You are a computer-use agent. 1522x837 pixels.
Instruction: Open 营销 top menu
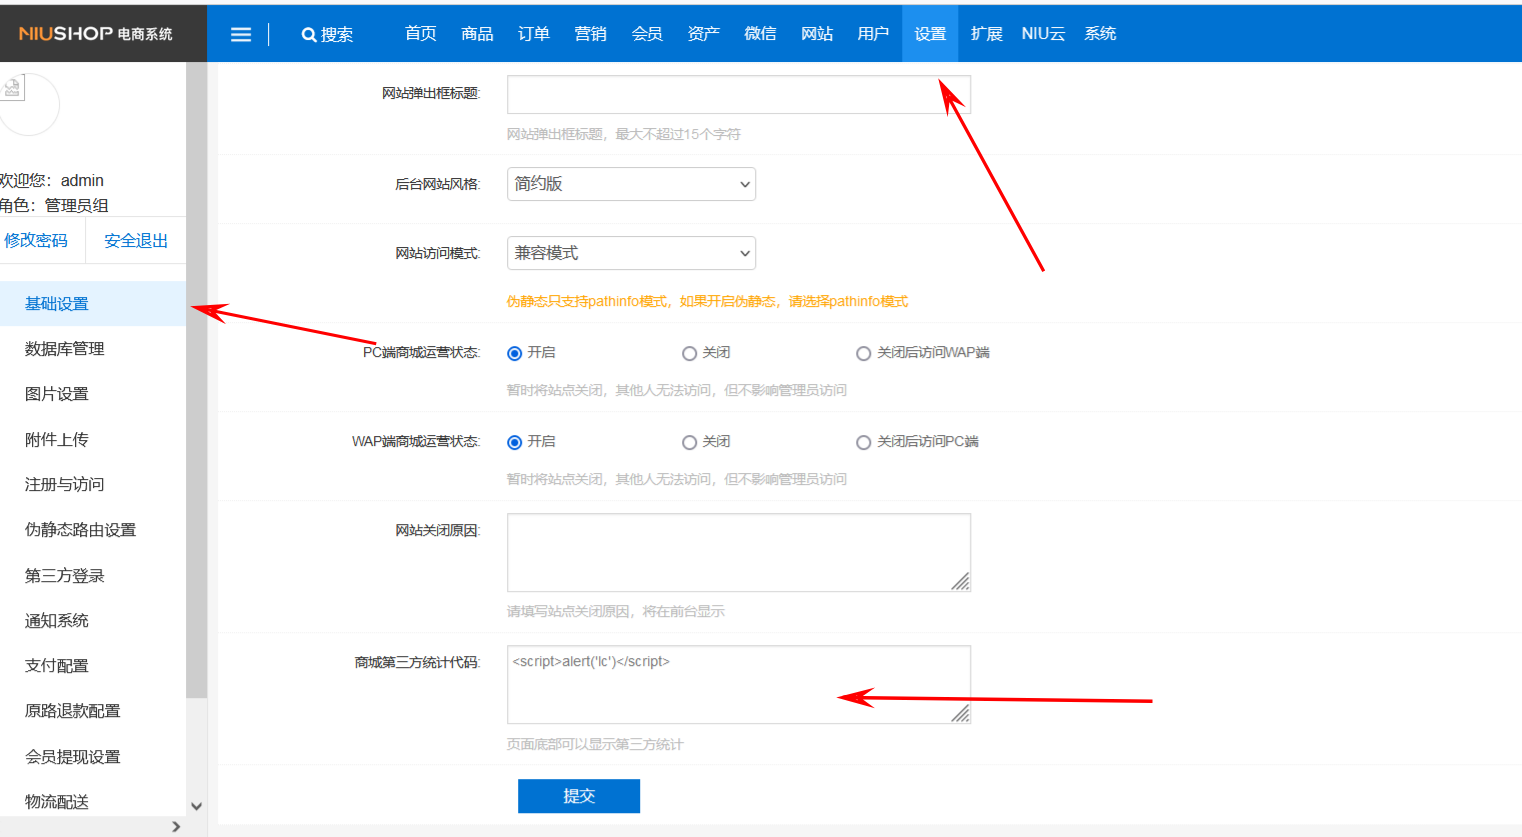[x=590, y=34]
